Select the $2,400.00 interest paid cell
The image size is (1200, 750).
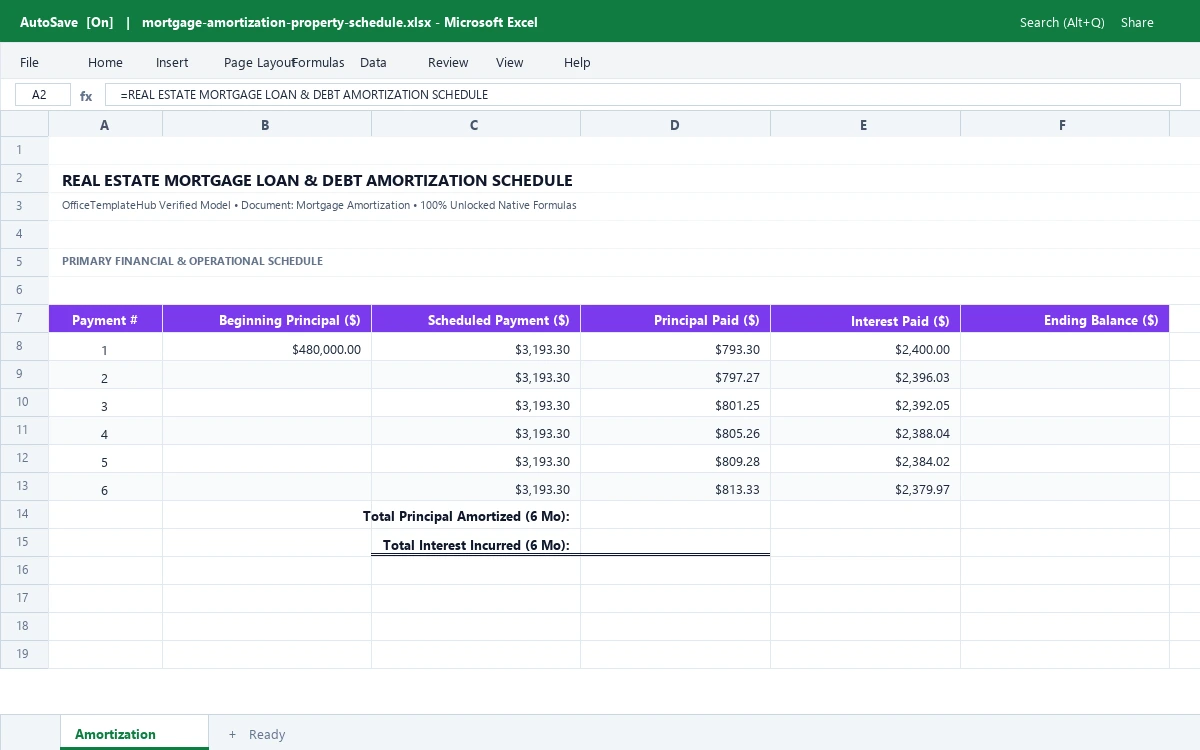(865, 347)
